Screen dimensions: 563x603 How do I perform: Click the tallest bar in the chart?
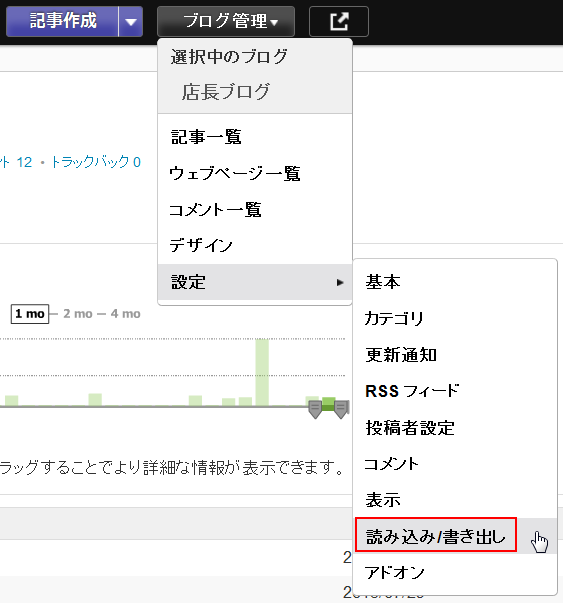(x=262, y=372)
